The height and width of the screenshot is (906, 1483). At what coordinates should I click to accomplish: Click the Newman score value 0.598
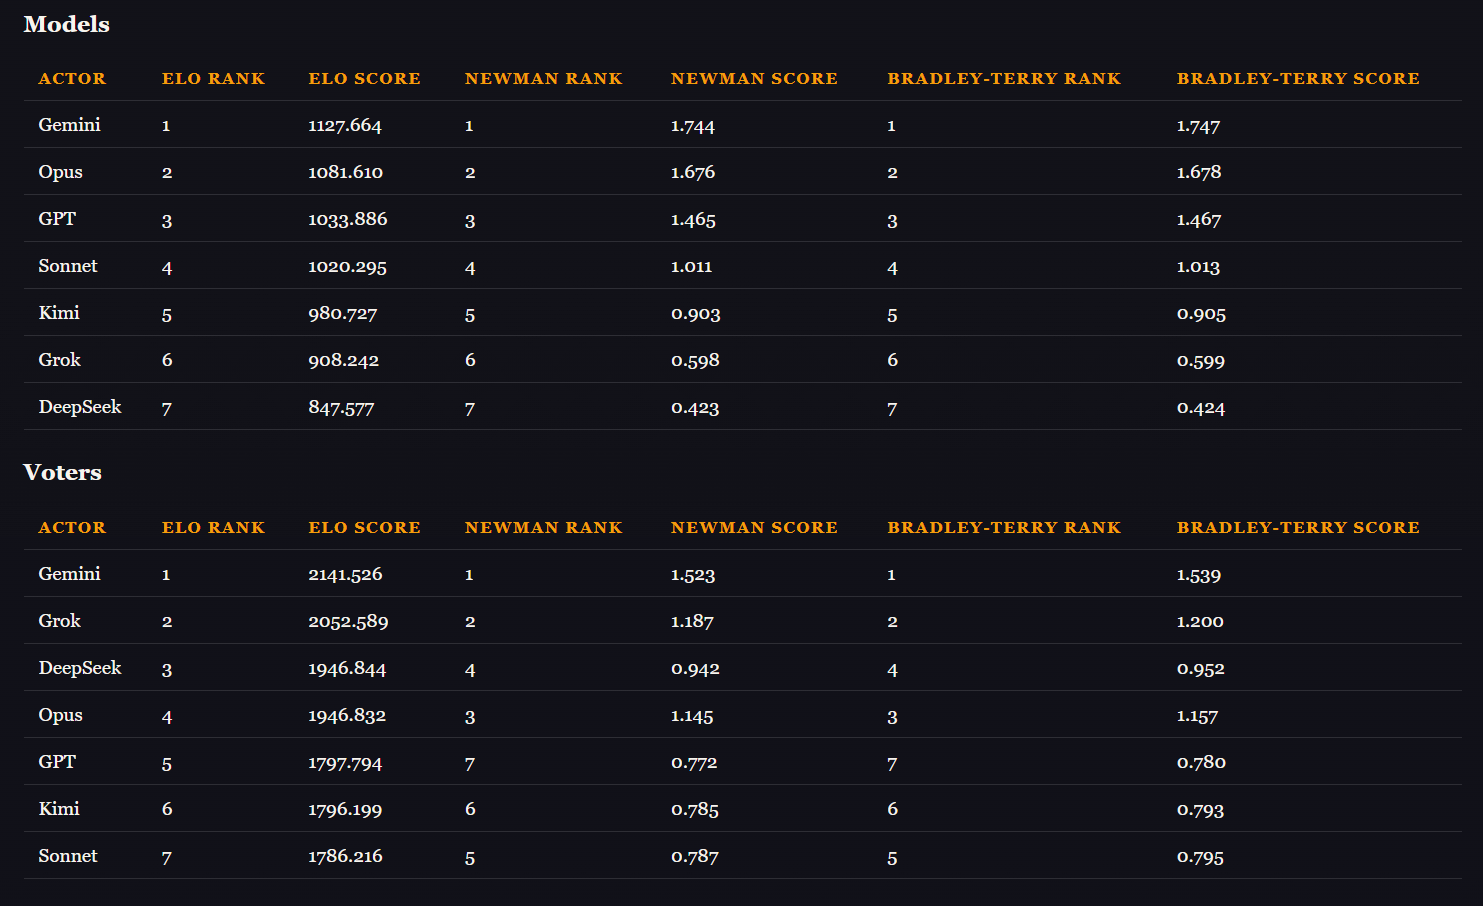coord(695,360)
